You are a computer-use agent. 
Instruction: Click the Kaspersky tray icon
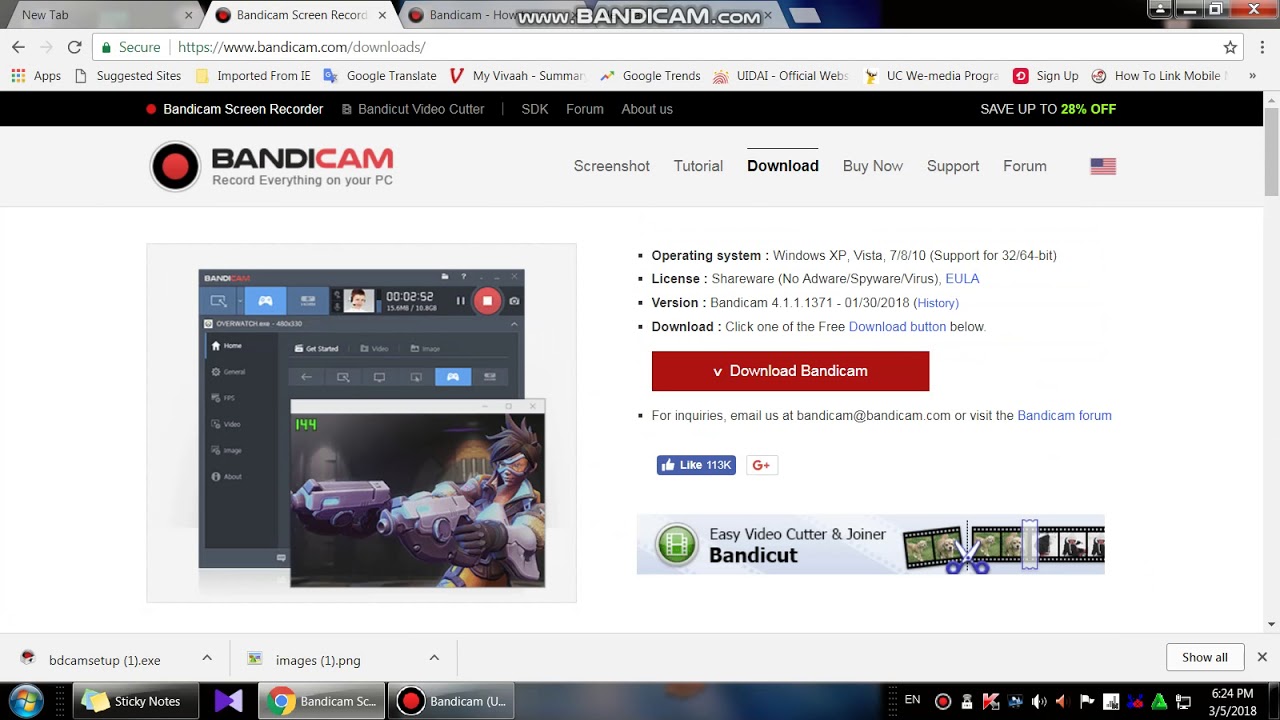tap(991, 701)
